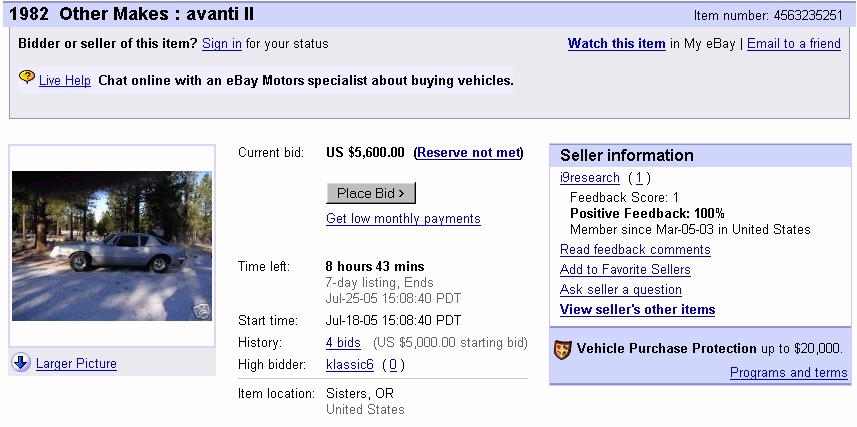Viewport: 857px width, 427px height.
Task: Open Get low monthly payments link
Action: click(403, 219)
